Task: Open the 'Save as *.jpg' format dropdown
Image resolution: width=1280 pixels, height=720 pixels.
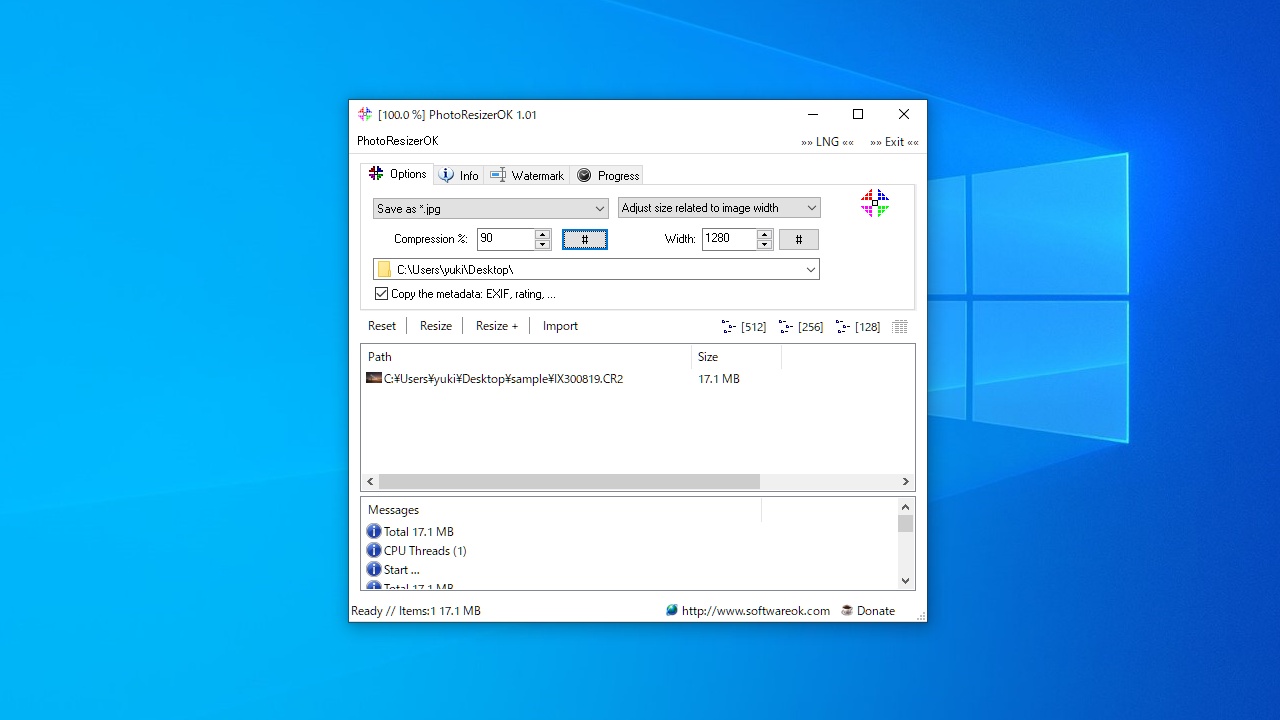Action: 490,208
